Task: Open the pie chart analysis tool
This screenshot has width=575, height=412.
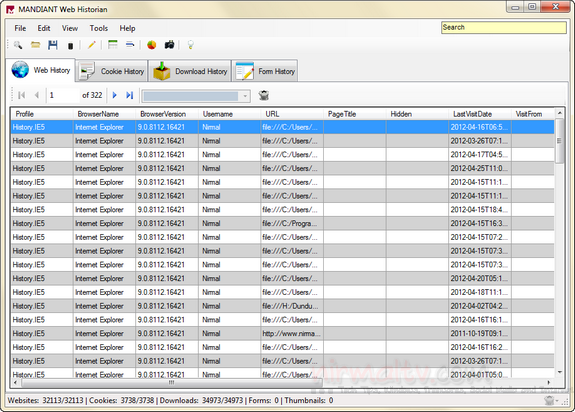Action: coord(151,45)
